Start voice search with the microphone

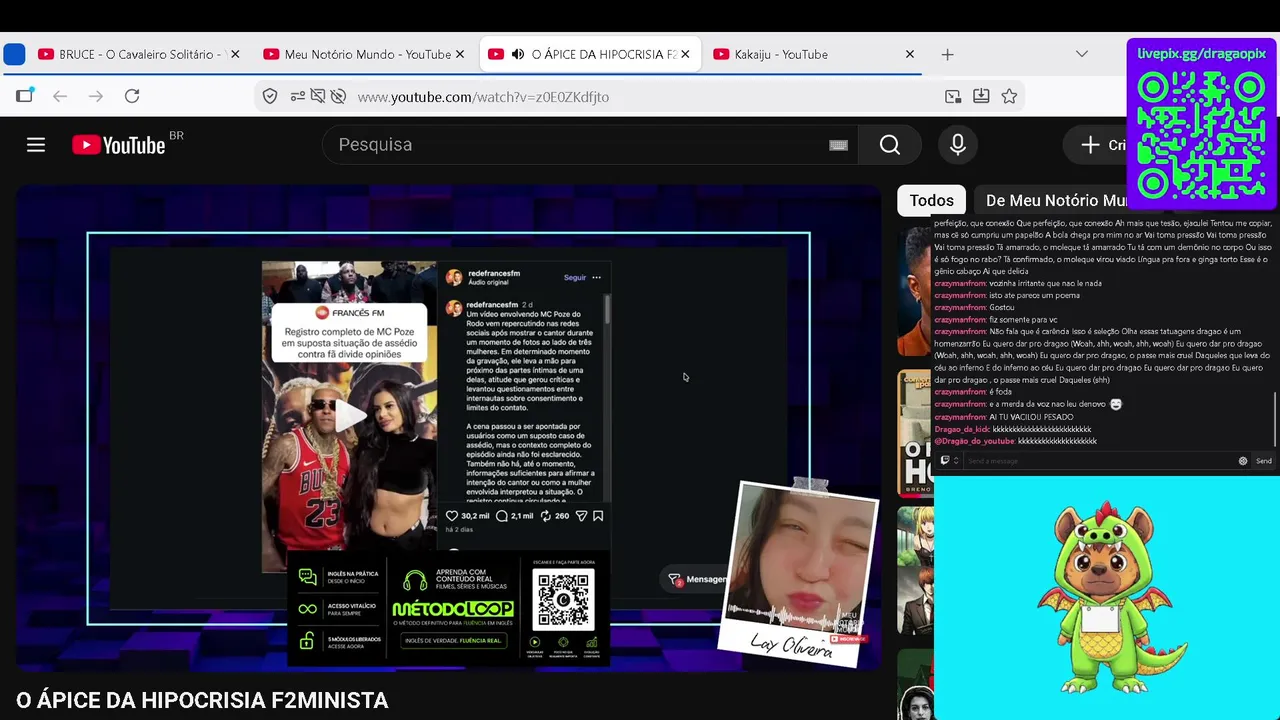957,145
